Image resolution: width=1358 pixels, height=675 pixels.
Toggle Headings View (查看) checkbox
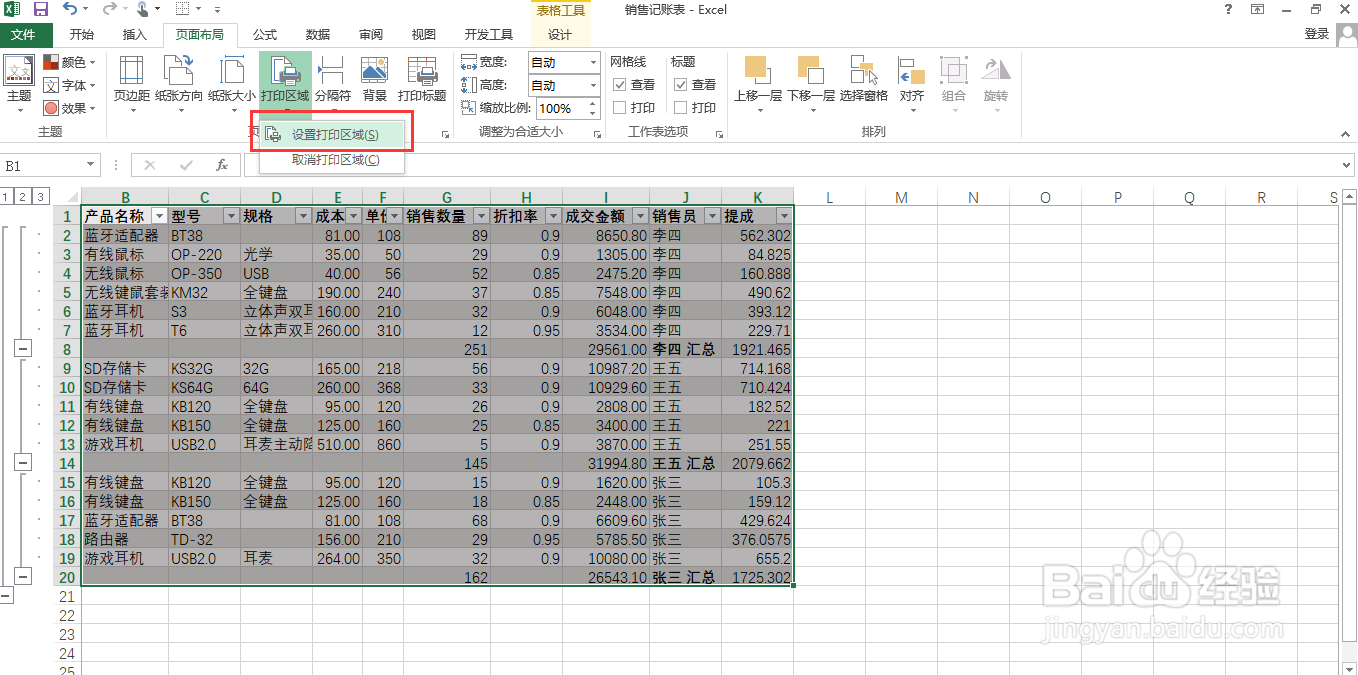[x=681, y=85]
